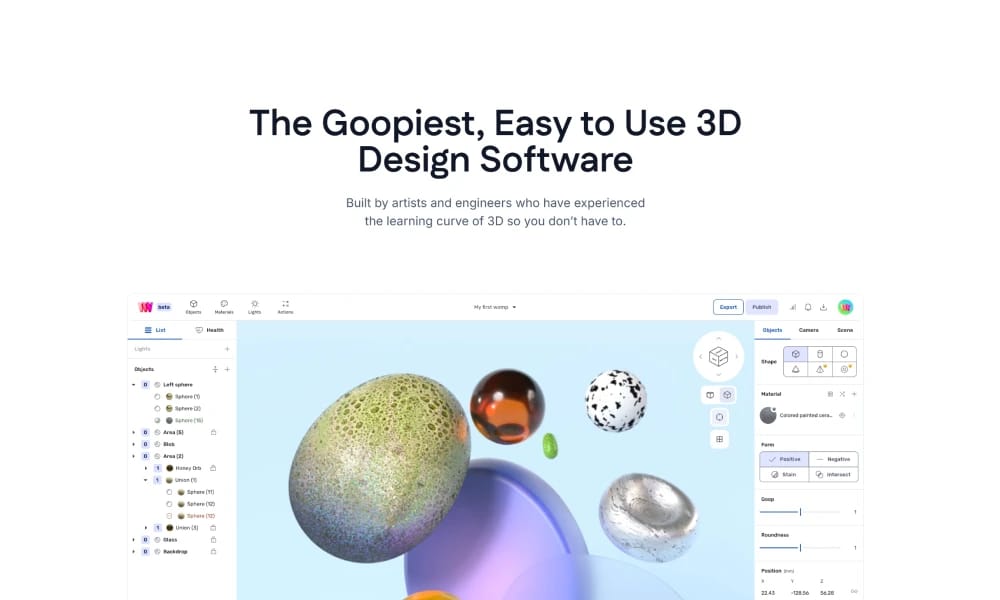Toggle lock on Glass
Image resolution: width=1000 pixels, height=600 pixels.
214,539
